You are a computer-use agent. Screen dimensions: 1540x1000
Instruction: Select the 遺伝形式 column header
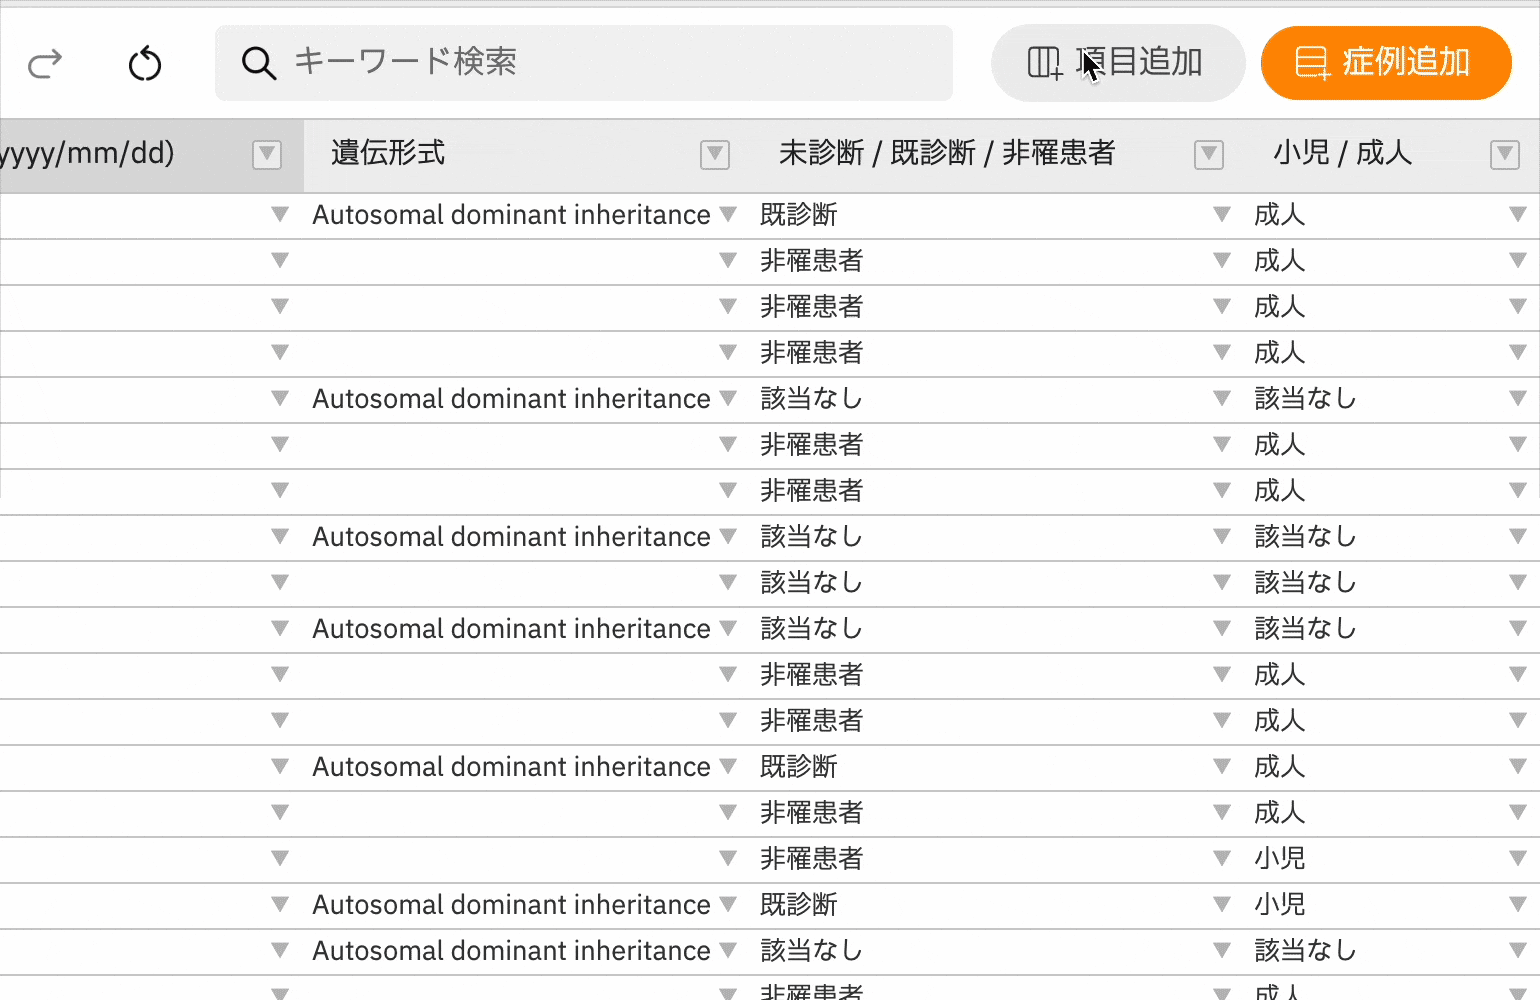(x=388, y=153)
